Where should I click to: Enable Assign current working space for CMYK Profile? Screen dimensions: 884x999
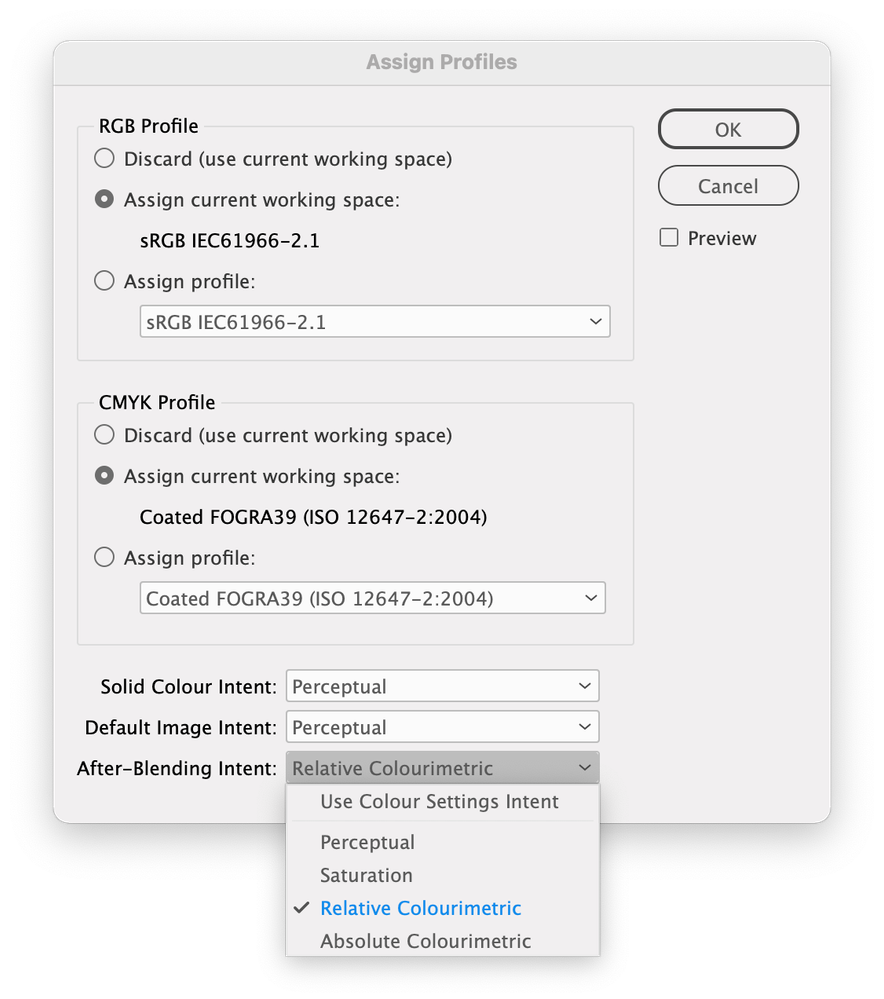click(104, 475)
